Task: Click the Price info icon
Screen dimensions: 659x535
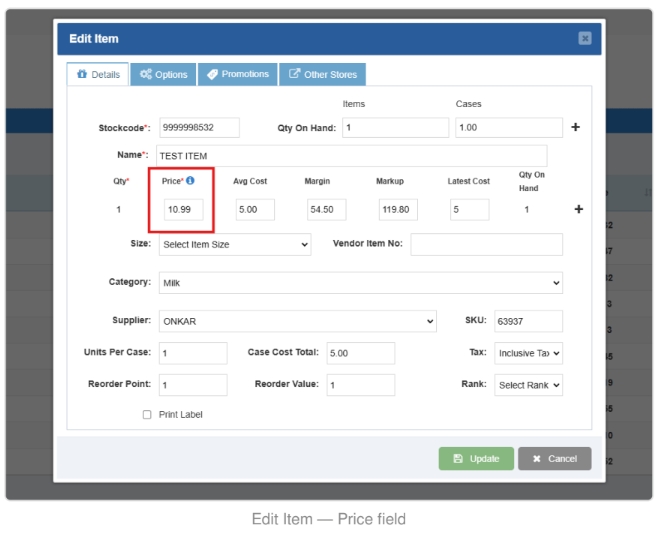Action: (190, 180)
